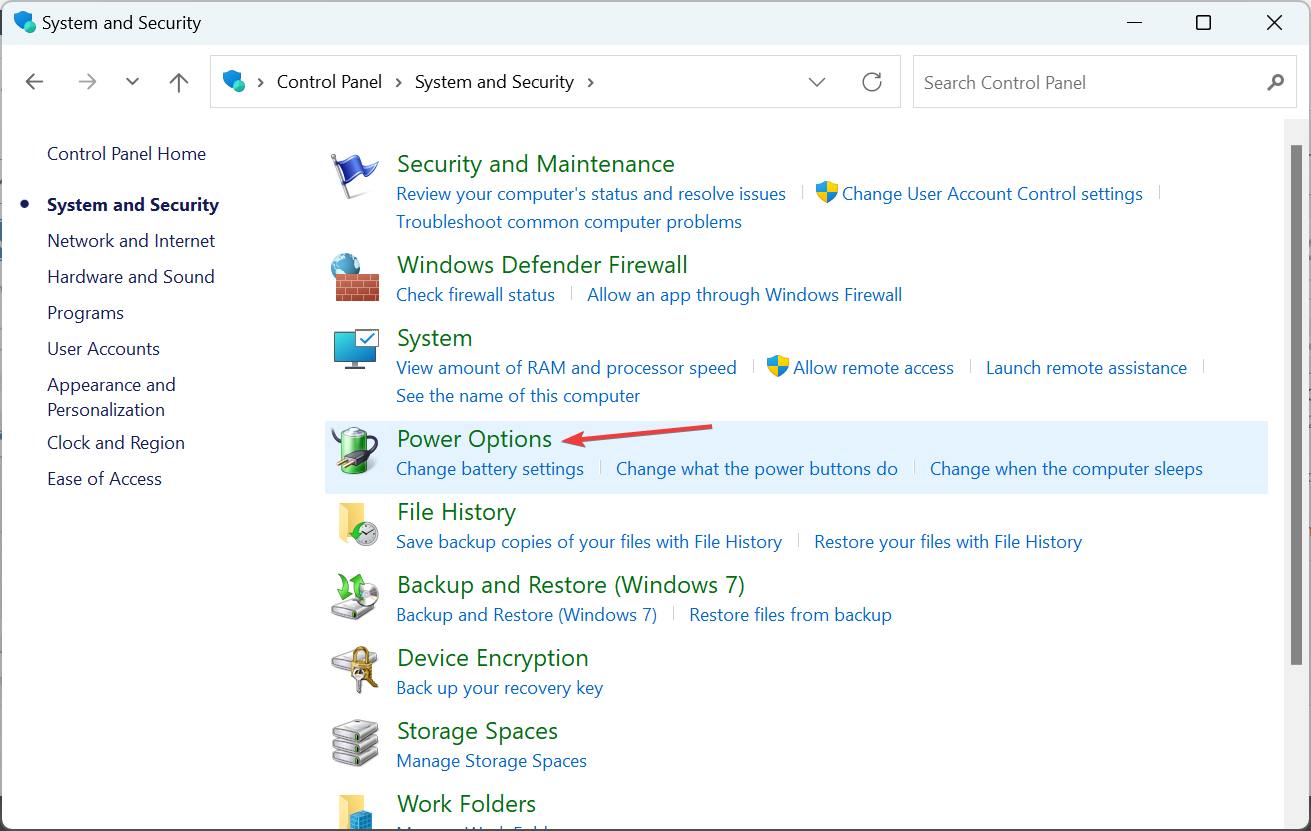
Task: Select the System monitor icon
Action: 355,350
